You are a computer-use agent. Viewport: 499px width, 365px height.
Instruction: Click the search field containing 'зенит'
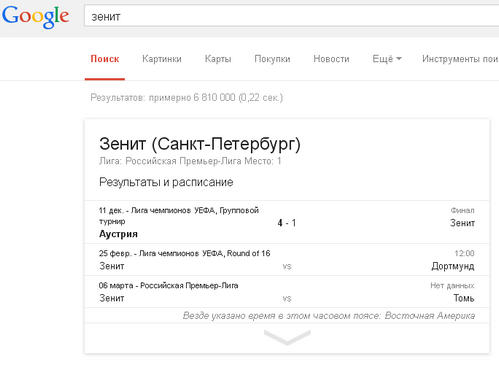pos(292,16)
